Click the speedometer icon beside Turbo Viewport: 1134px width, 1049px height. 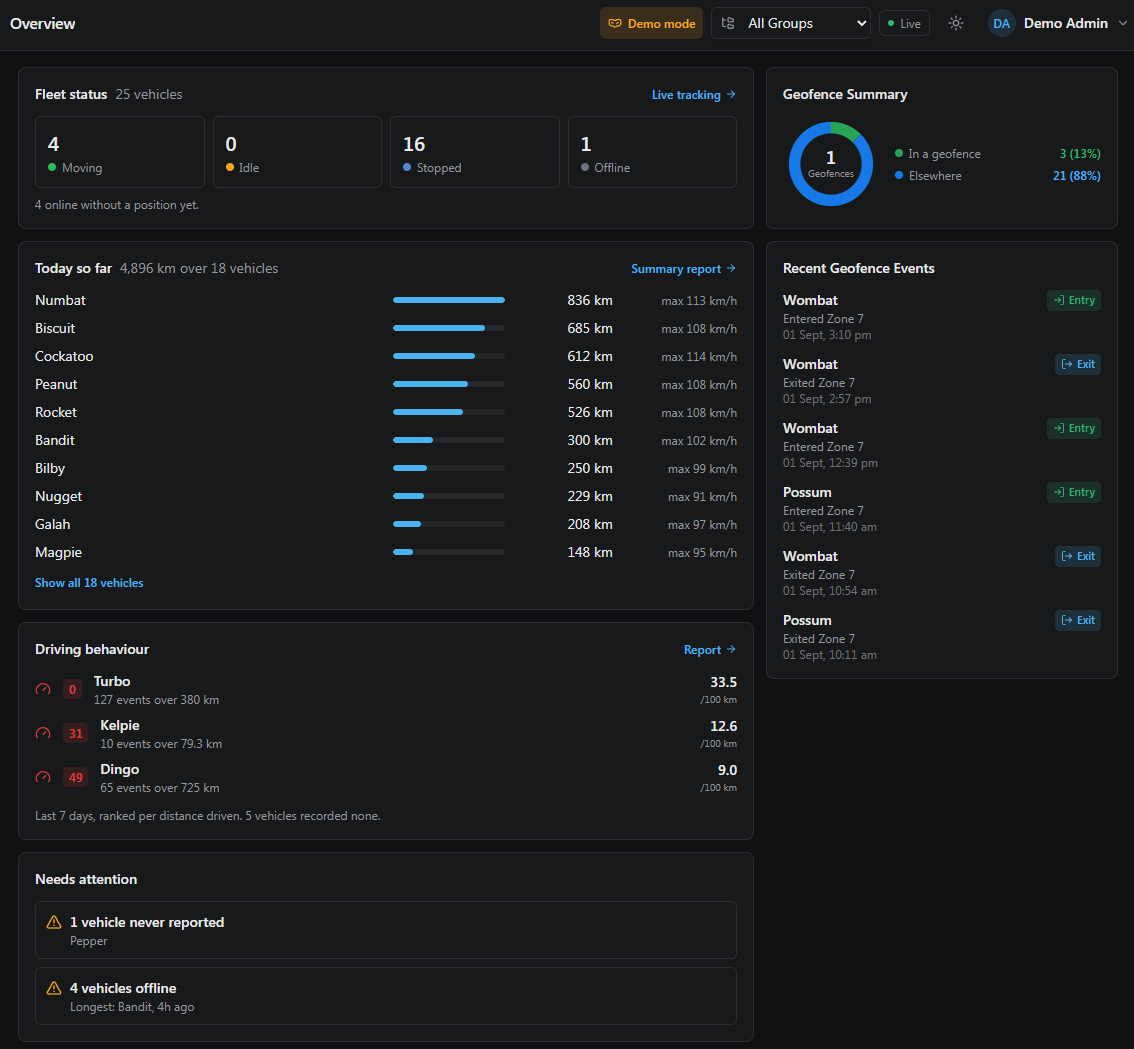[43, 689]
